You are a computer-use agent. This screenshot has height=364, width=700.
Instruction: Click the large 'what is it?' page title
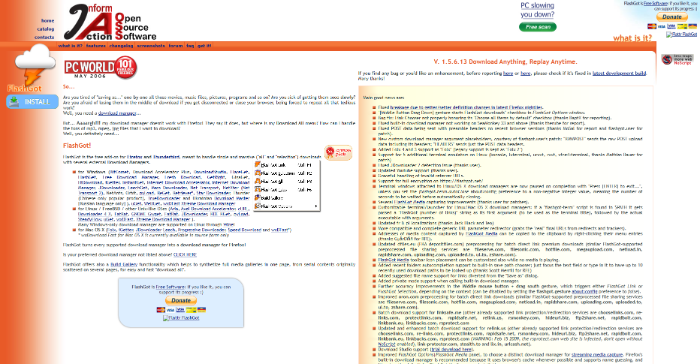[632, 38]
